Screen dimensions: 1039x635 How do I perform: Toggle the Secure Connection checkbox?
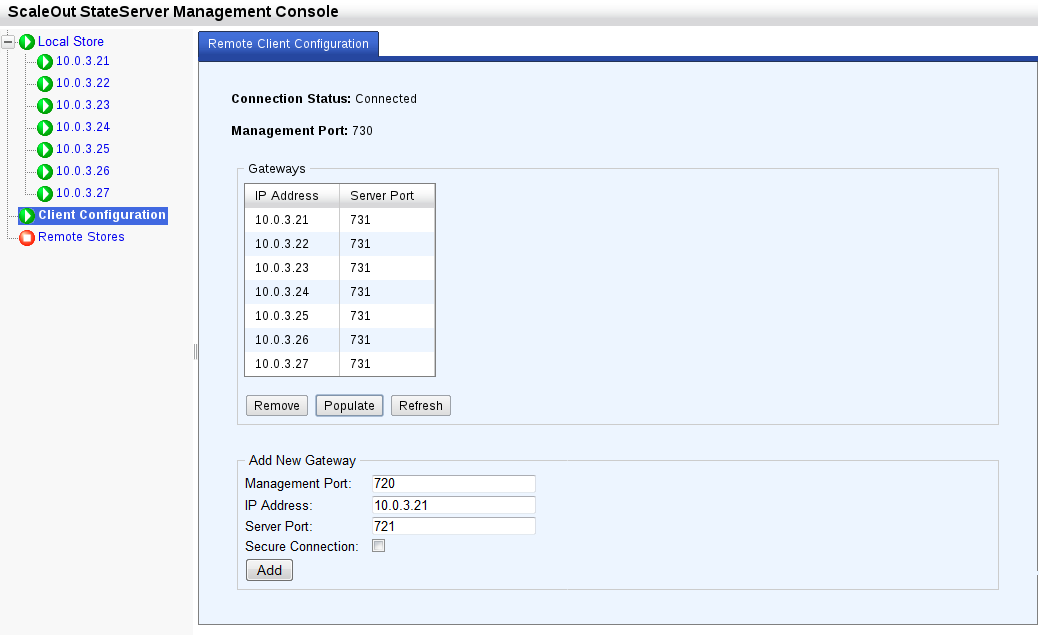click(x=378, y=546)
